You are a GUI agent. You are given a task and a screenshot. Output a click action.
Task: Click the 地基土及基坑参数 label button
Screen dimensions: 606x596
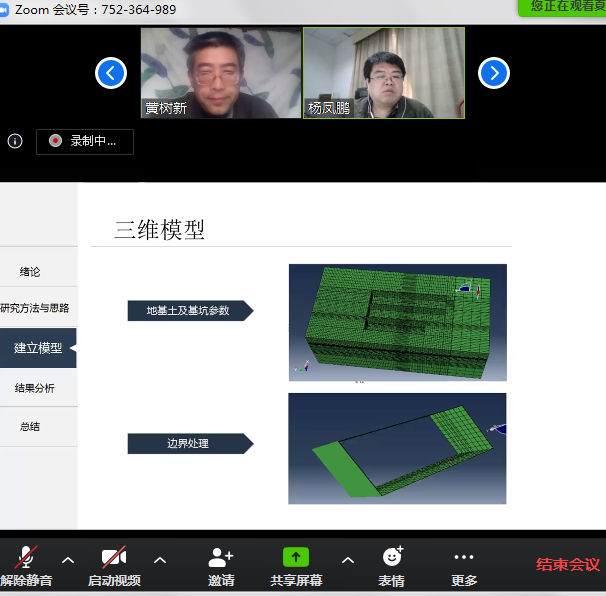[x=188, y=311]
